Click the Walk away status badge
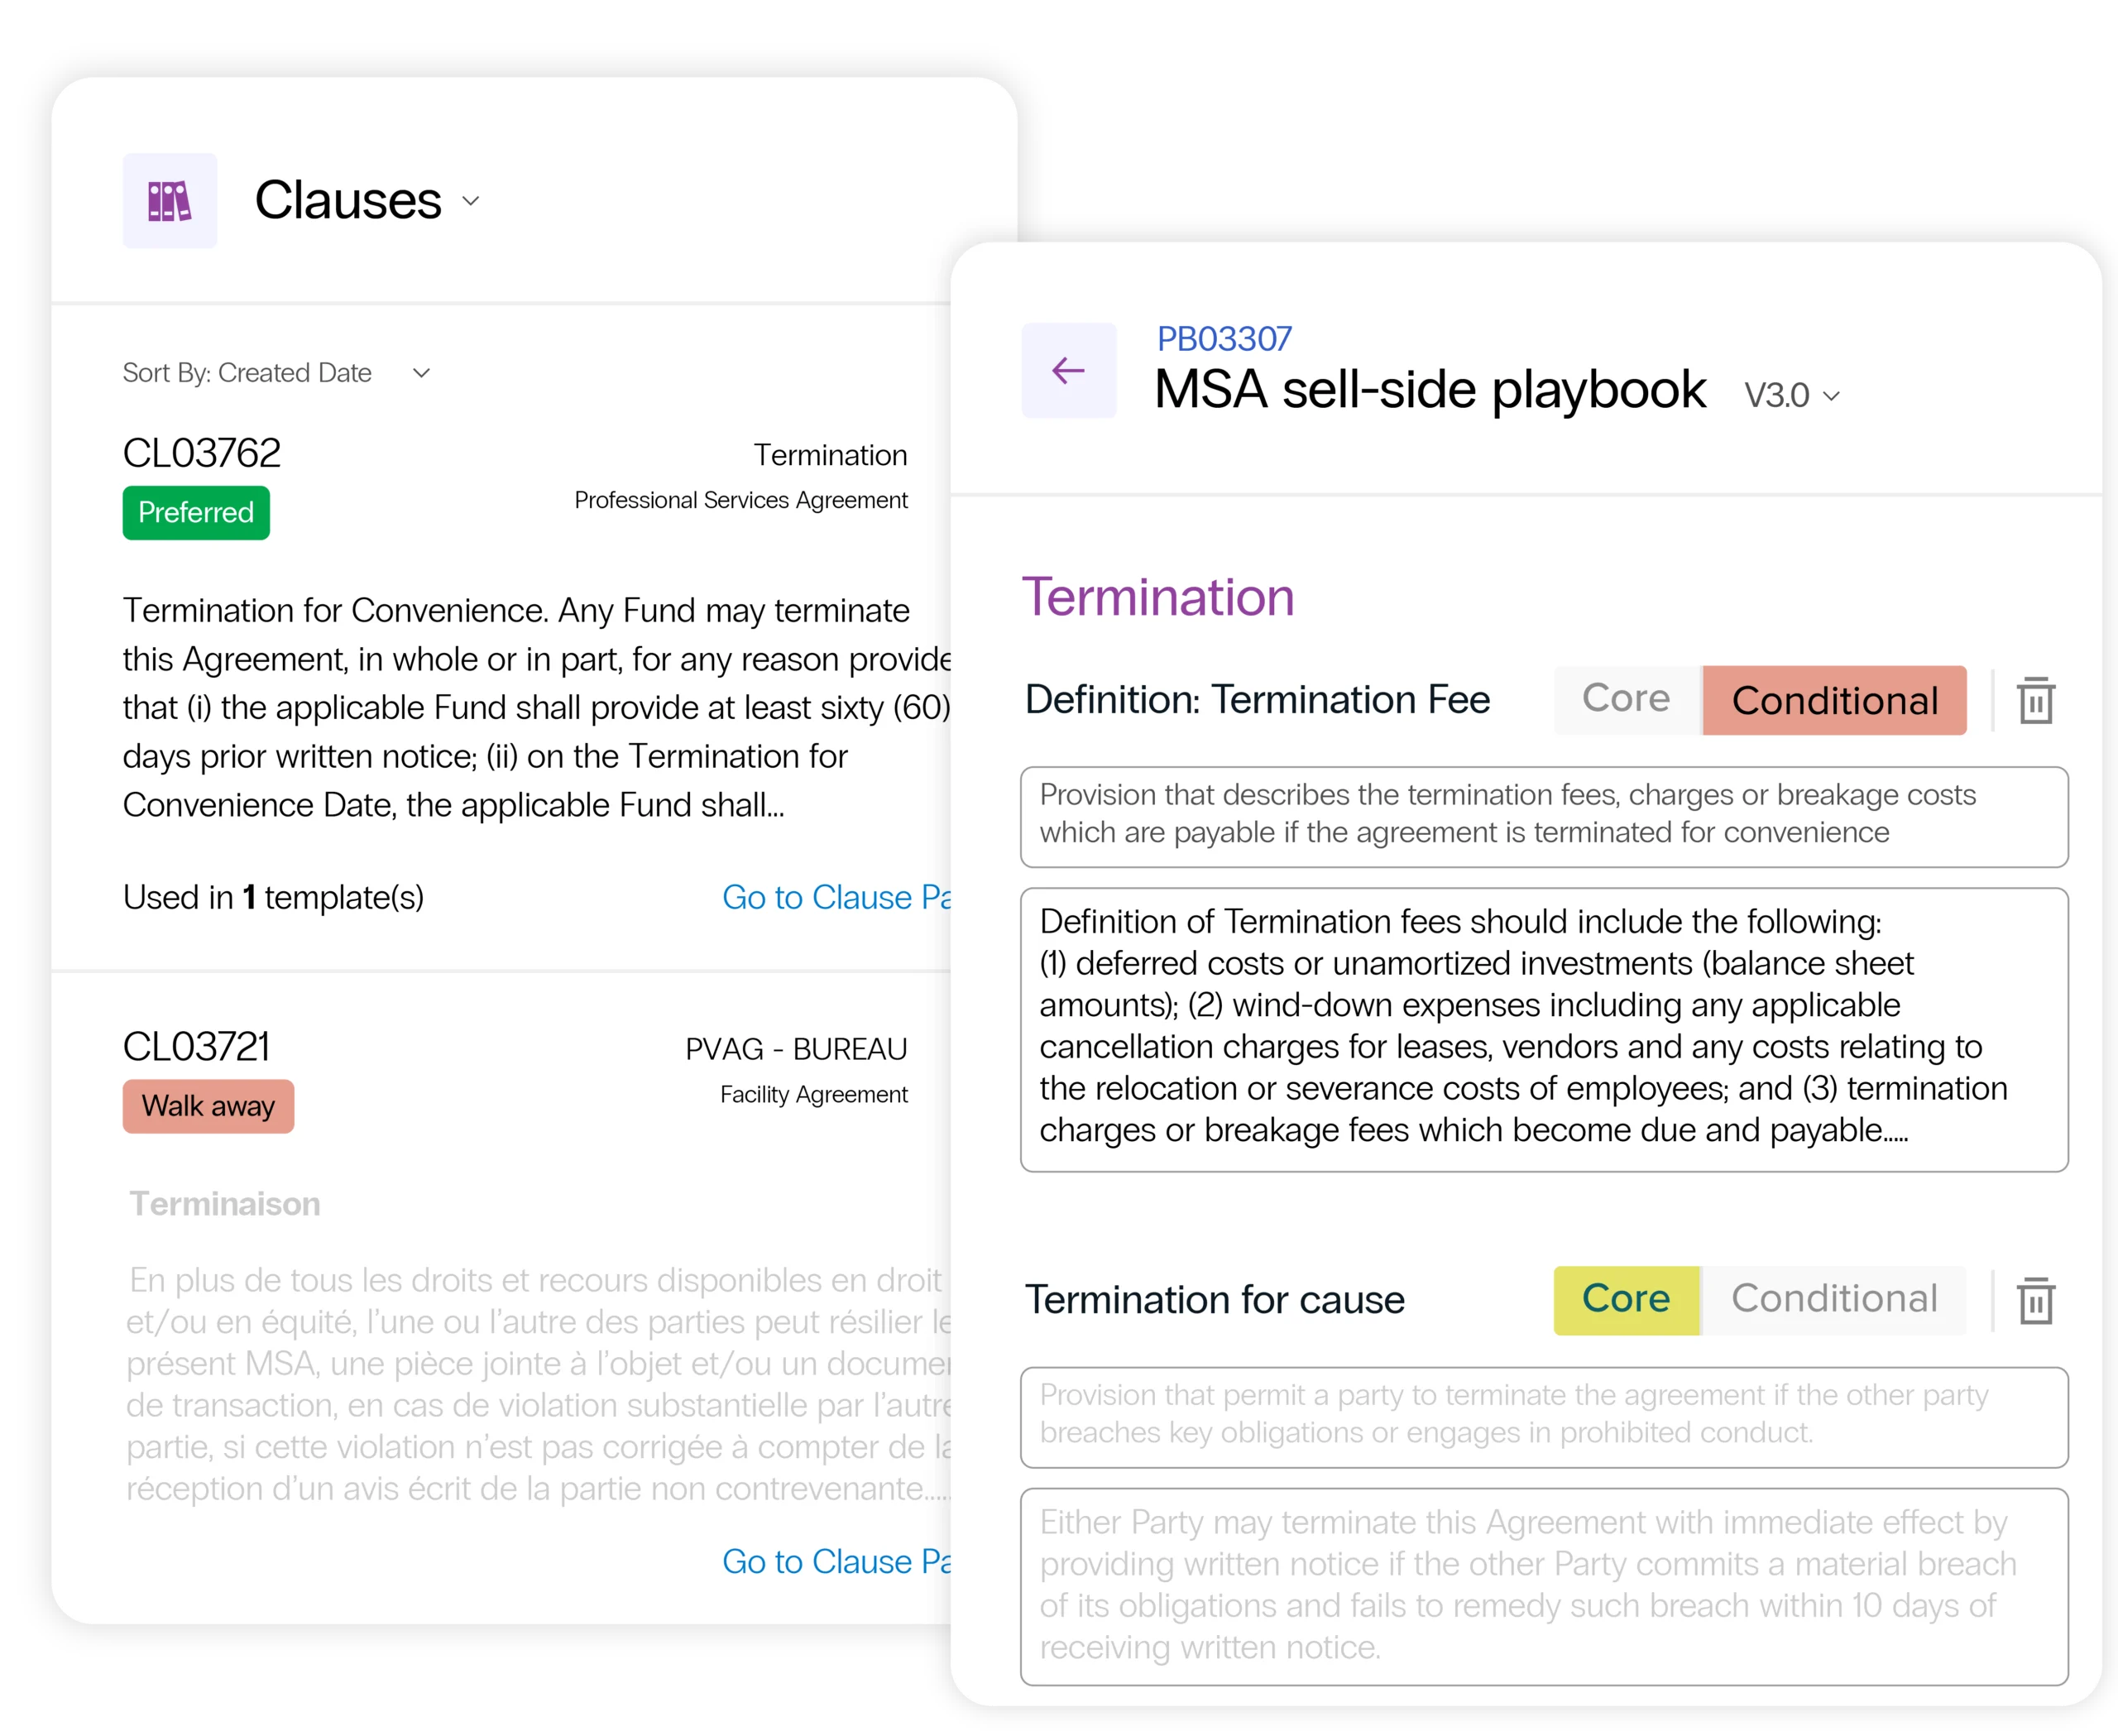The height and width of the screenshot is (1736, 2118). click(x=208, y=1106)
